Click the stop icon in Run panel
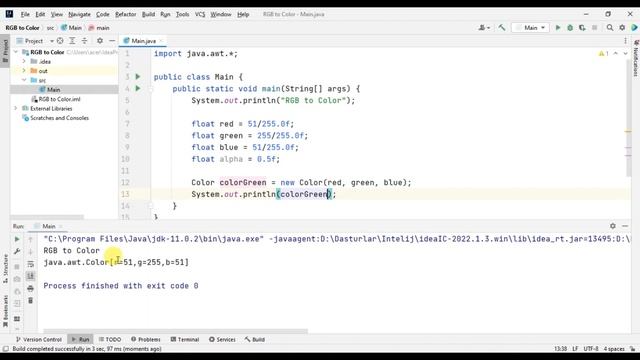This screenshot has width=640, height=360. point(17,267)
